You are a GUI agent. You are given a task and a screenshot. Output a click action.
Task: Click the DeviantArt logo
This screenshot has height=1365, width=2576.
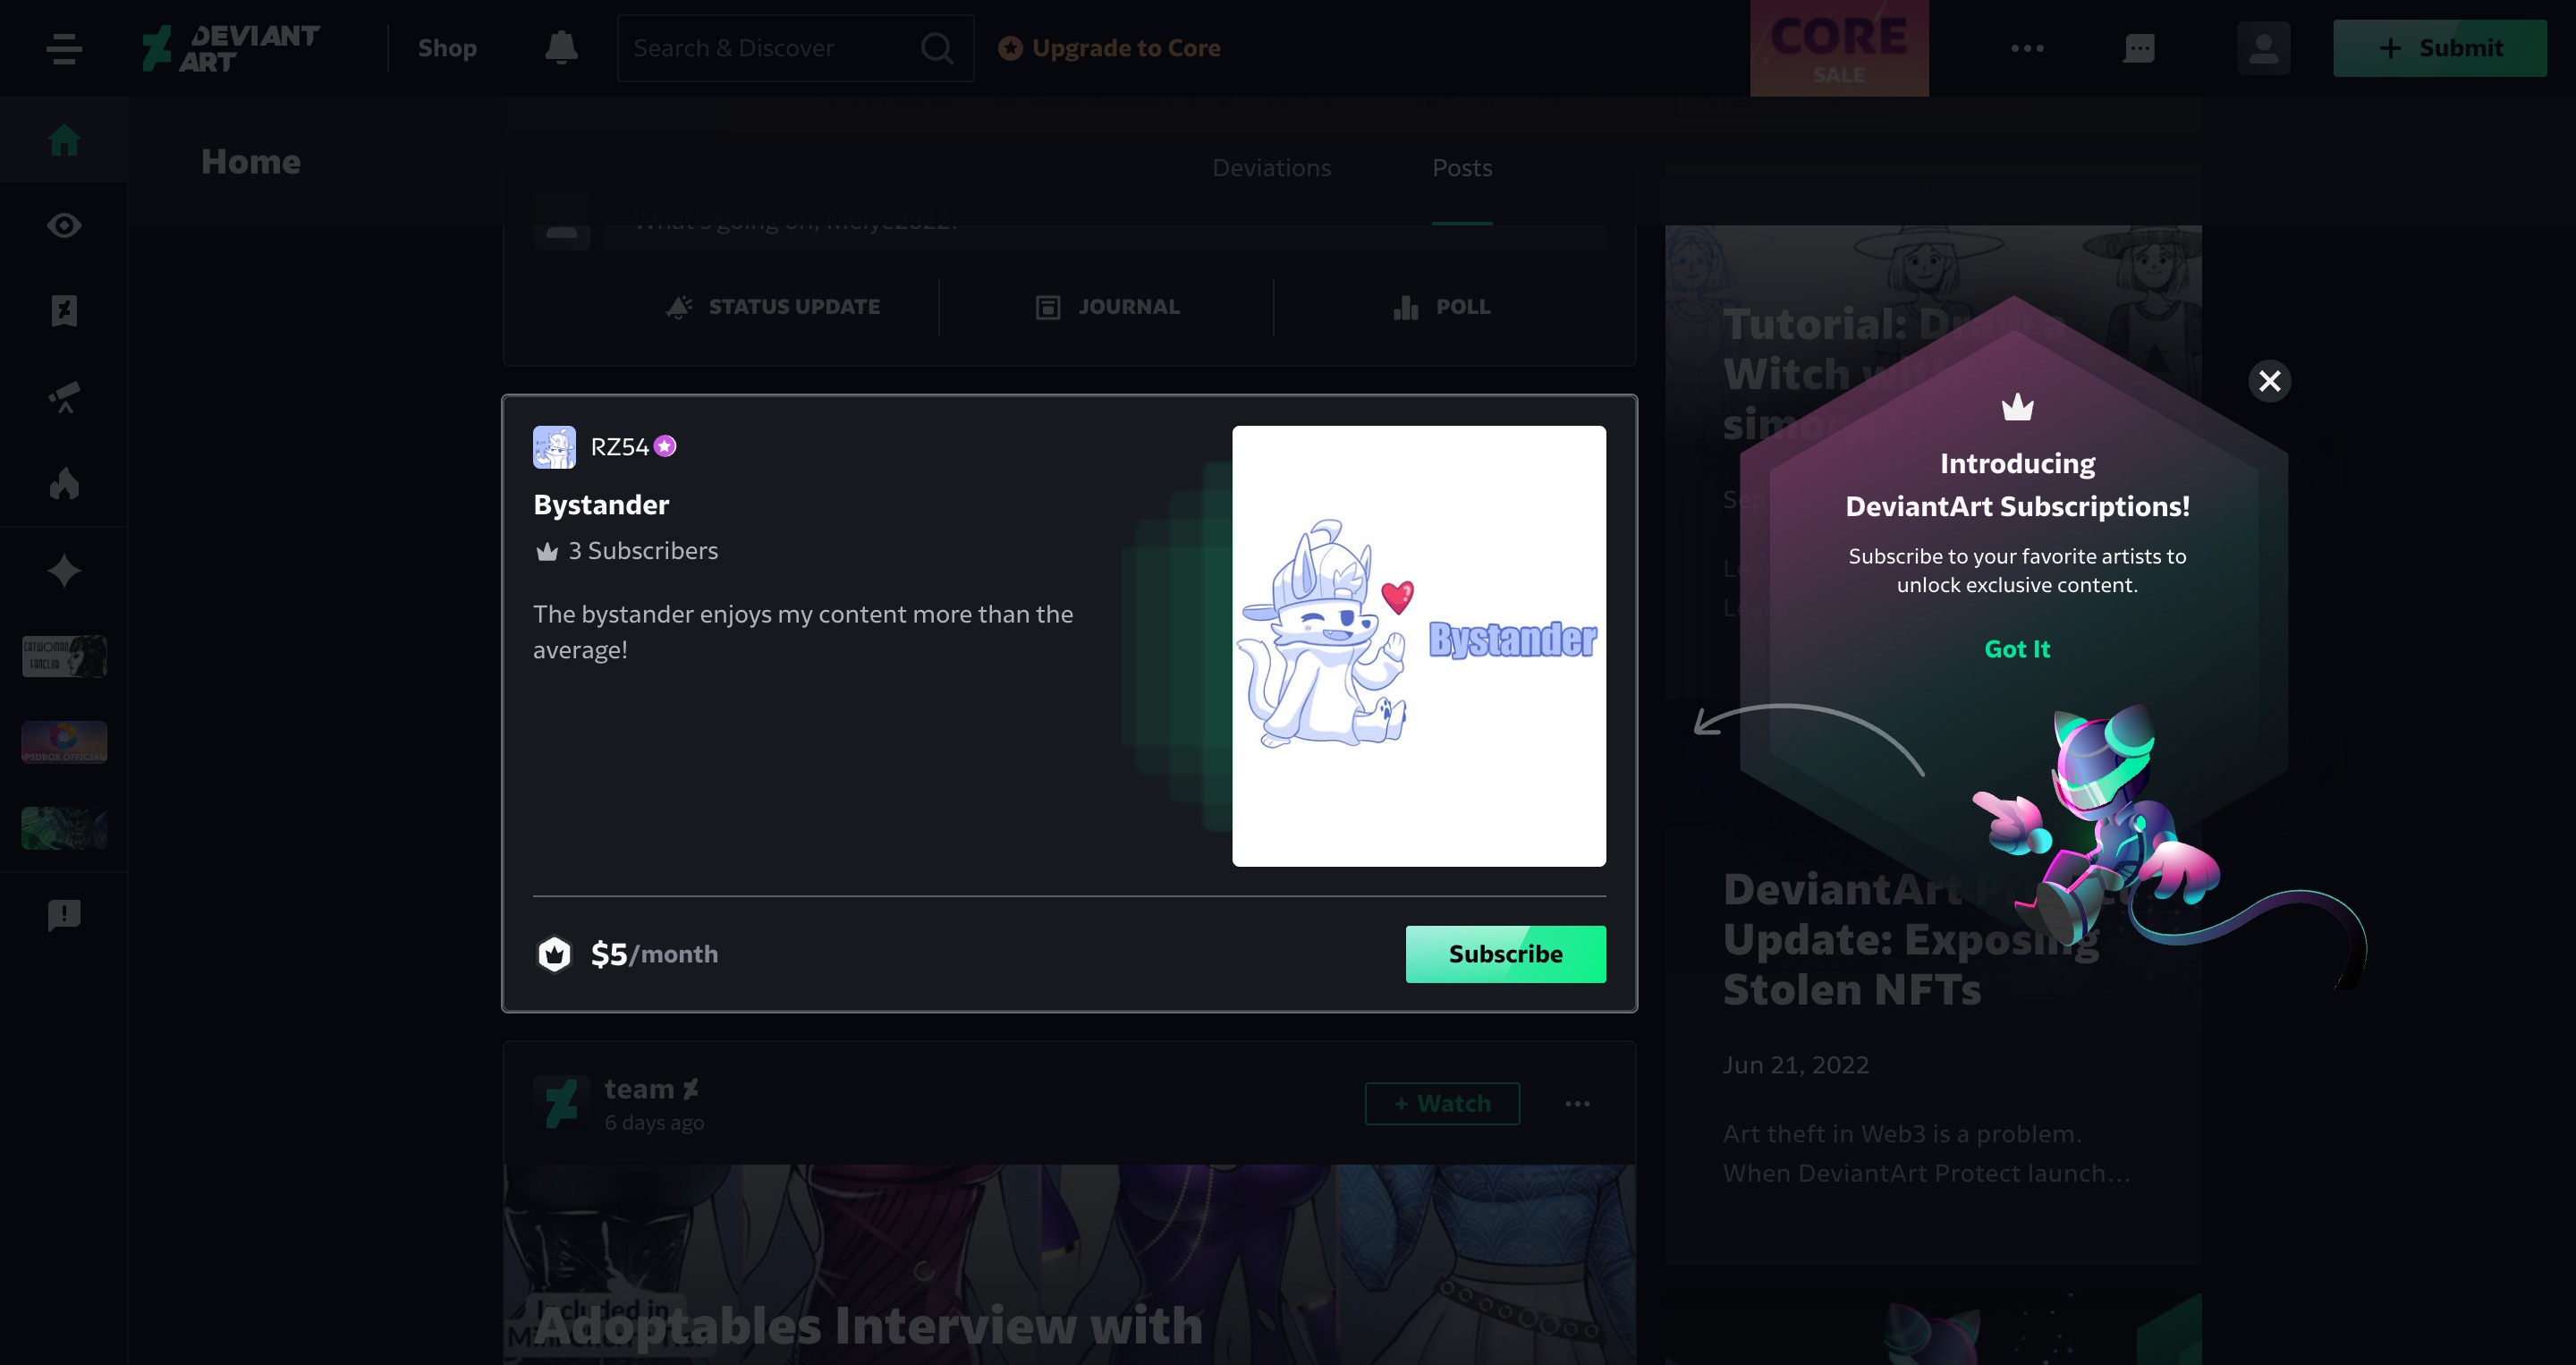(231, 48)
